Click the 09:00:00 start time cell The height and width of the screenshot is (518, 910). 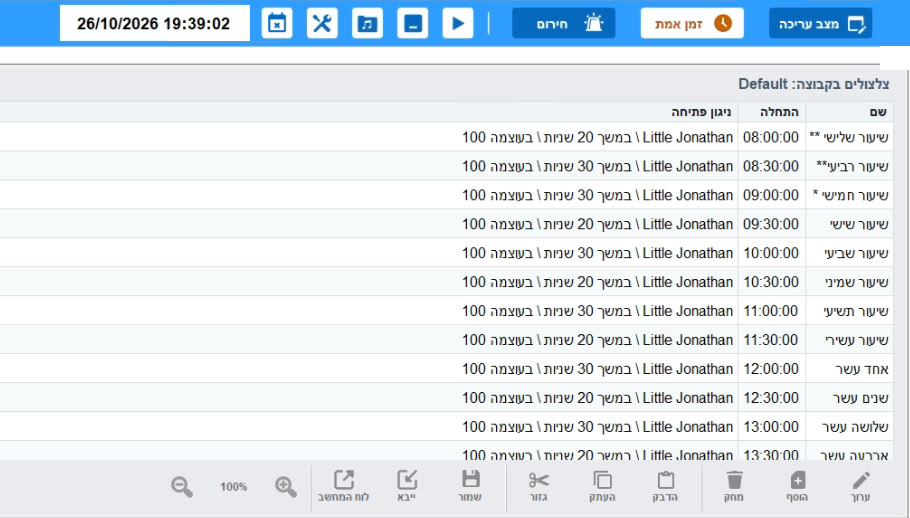pyautogui.click(x=771, y=195)
